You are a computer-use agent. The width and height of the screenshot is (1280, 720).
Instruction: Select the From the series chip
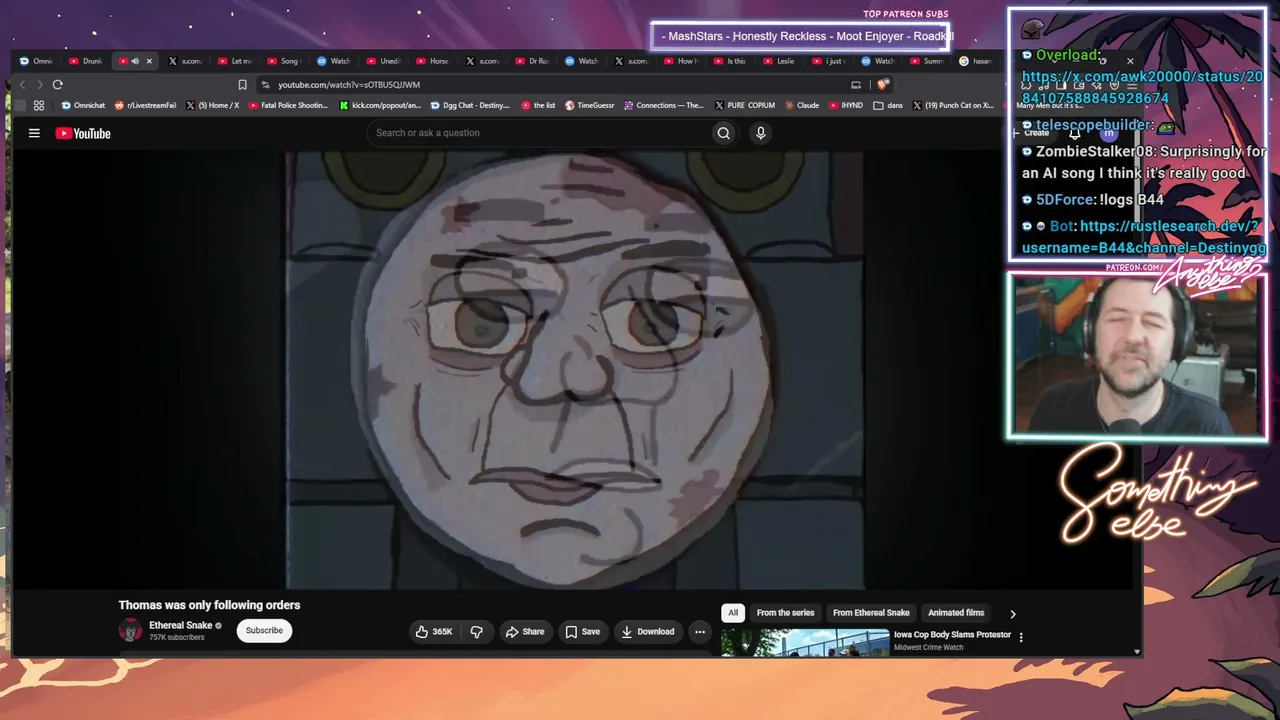[785, 613]
